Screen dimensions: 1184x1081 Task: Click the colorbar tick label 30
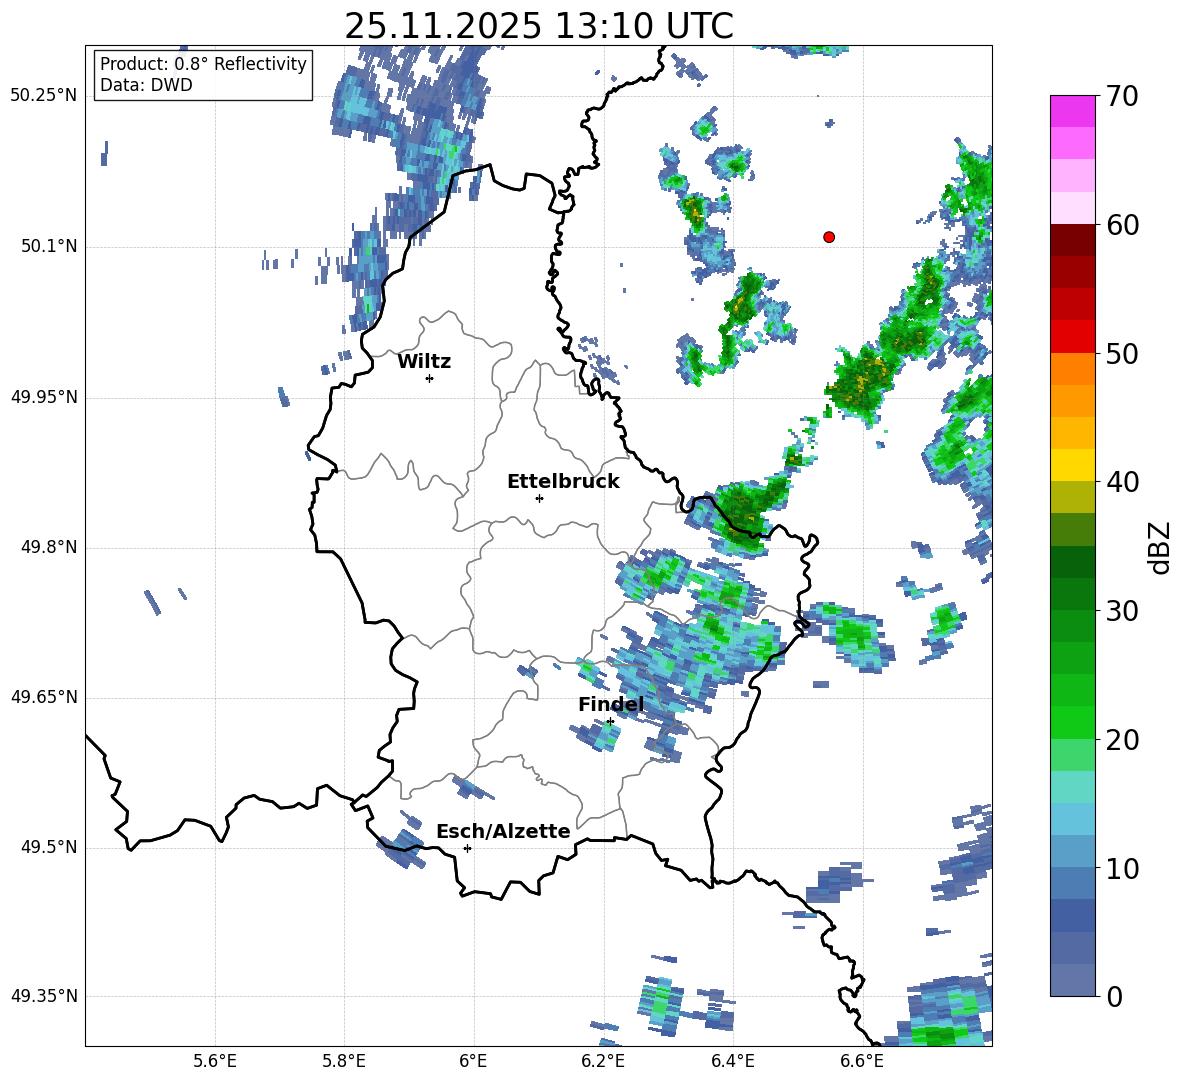click(x=1122, y=611)
